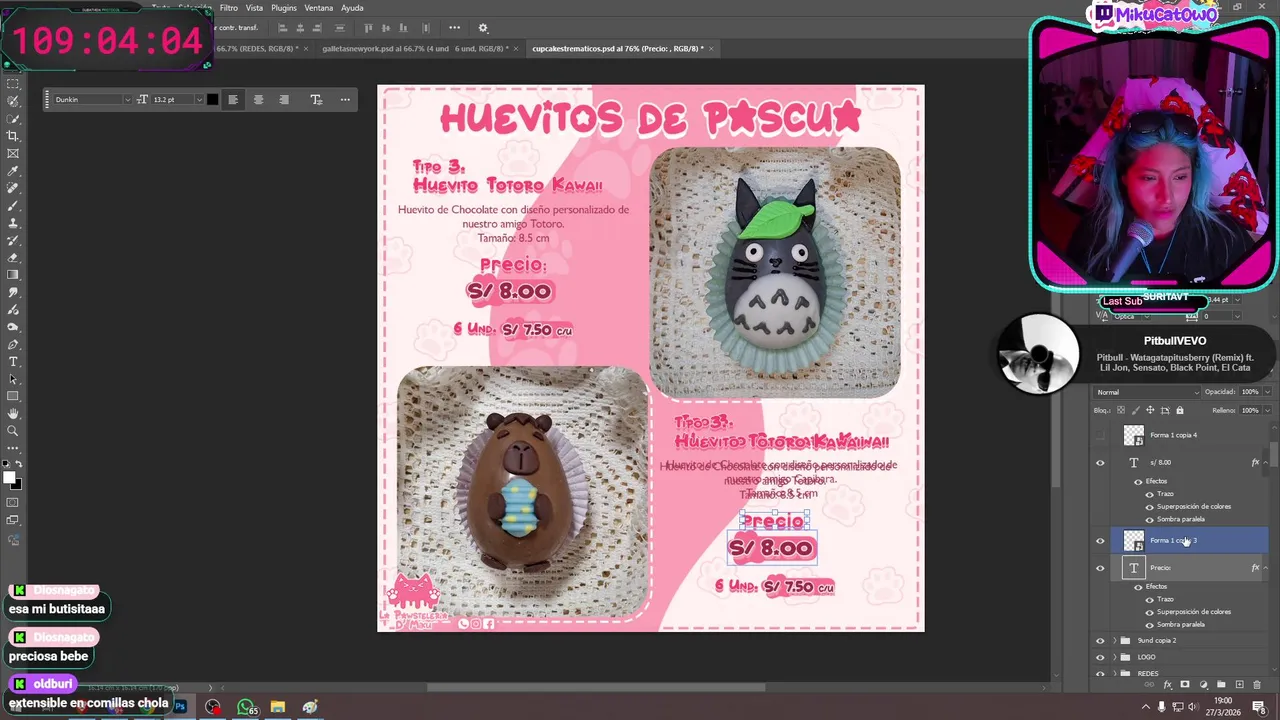The image size is (1280, 720).
Task: Expand the 9und copia 2 group
Action: coord(1114,640)
